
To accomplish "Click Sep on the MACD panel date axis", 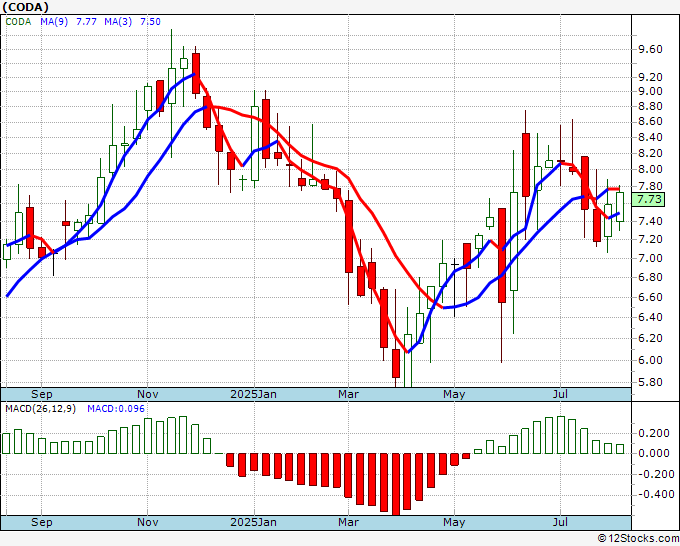I will 42,522.
